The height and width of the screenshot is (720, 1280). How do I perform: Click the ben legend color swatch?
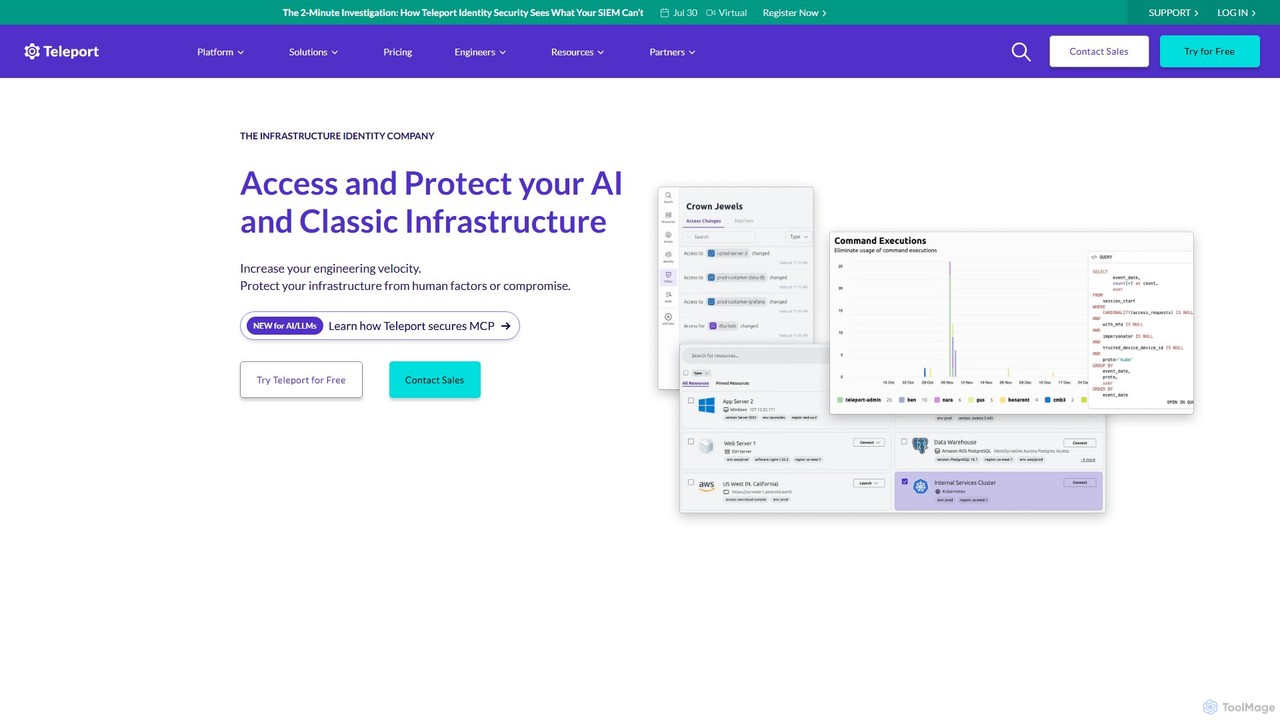pyautogui.click(x=902, y=400)
